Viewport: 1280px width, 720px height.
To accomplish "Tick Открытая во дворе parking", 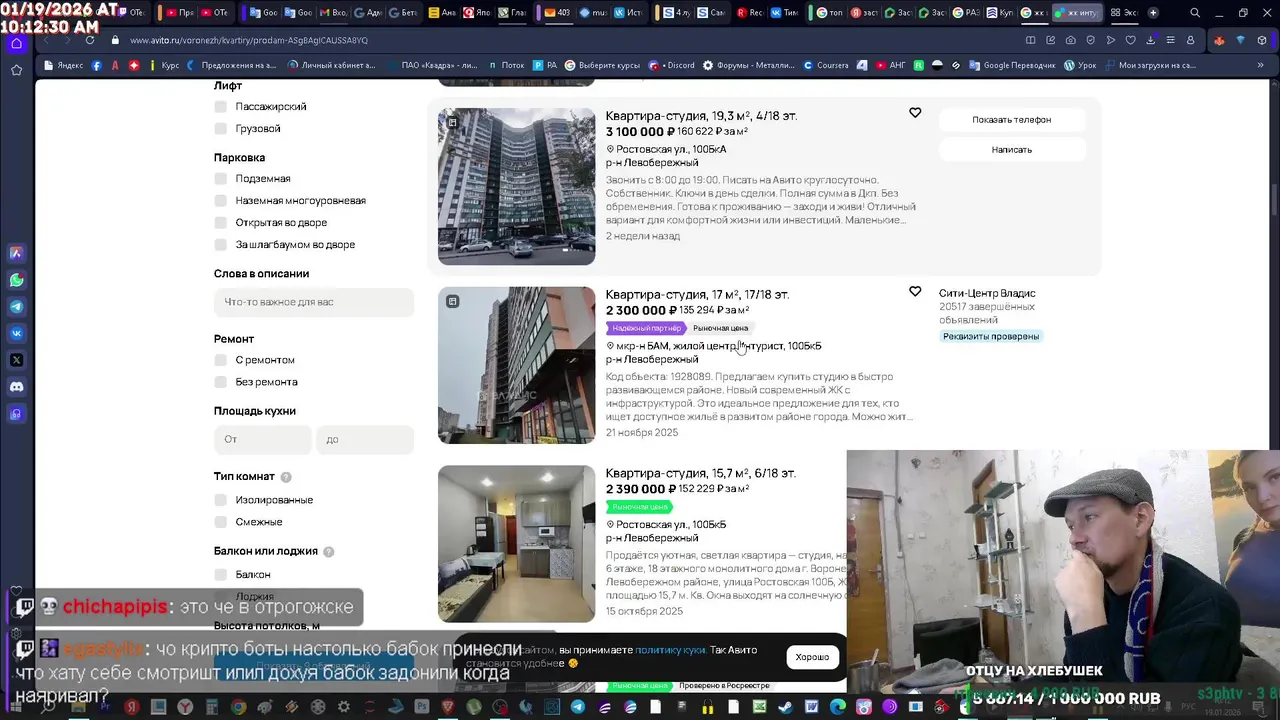I will pos(220,222).
